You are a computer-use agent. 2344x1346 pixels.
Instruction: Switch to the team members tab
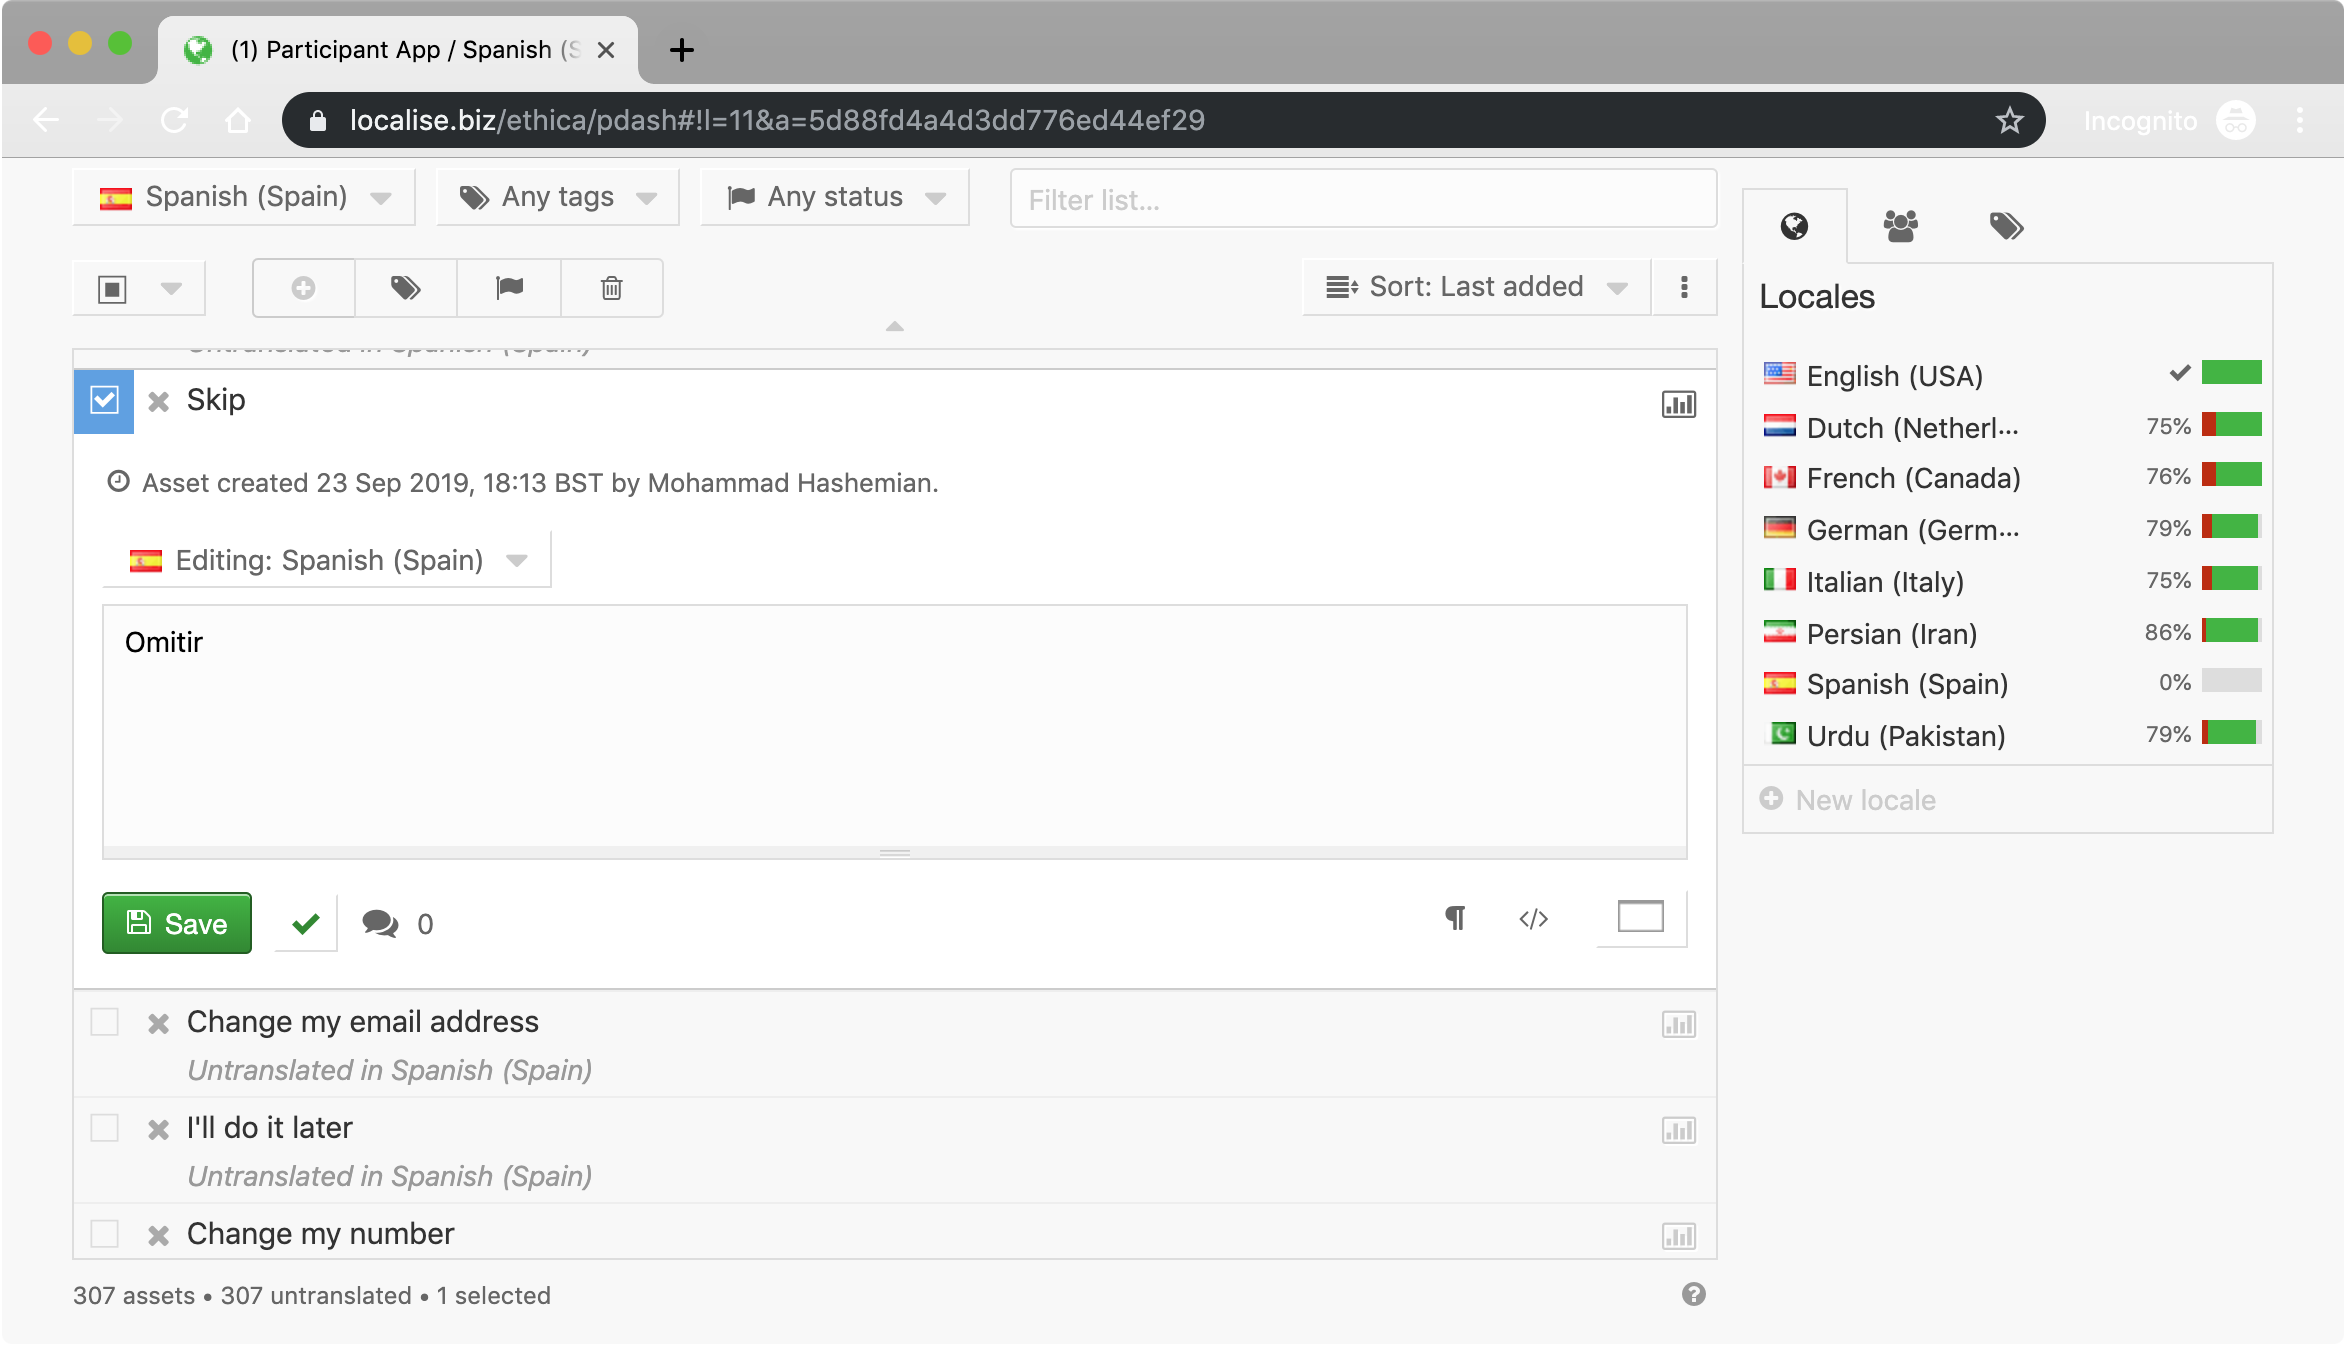(x=1900, y=226)
